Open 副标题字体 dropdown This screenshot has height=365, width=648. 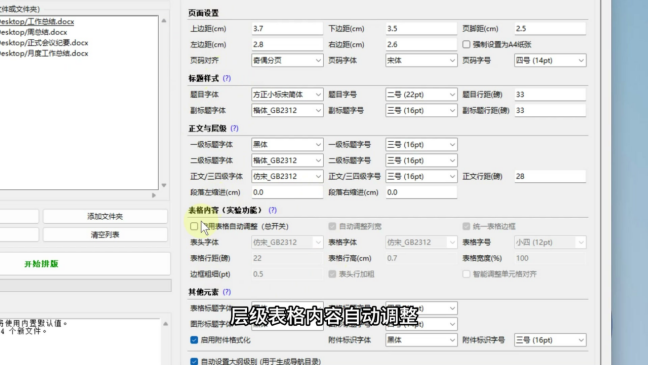point(287,110)
